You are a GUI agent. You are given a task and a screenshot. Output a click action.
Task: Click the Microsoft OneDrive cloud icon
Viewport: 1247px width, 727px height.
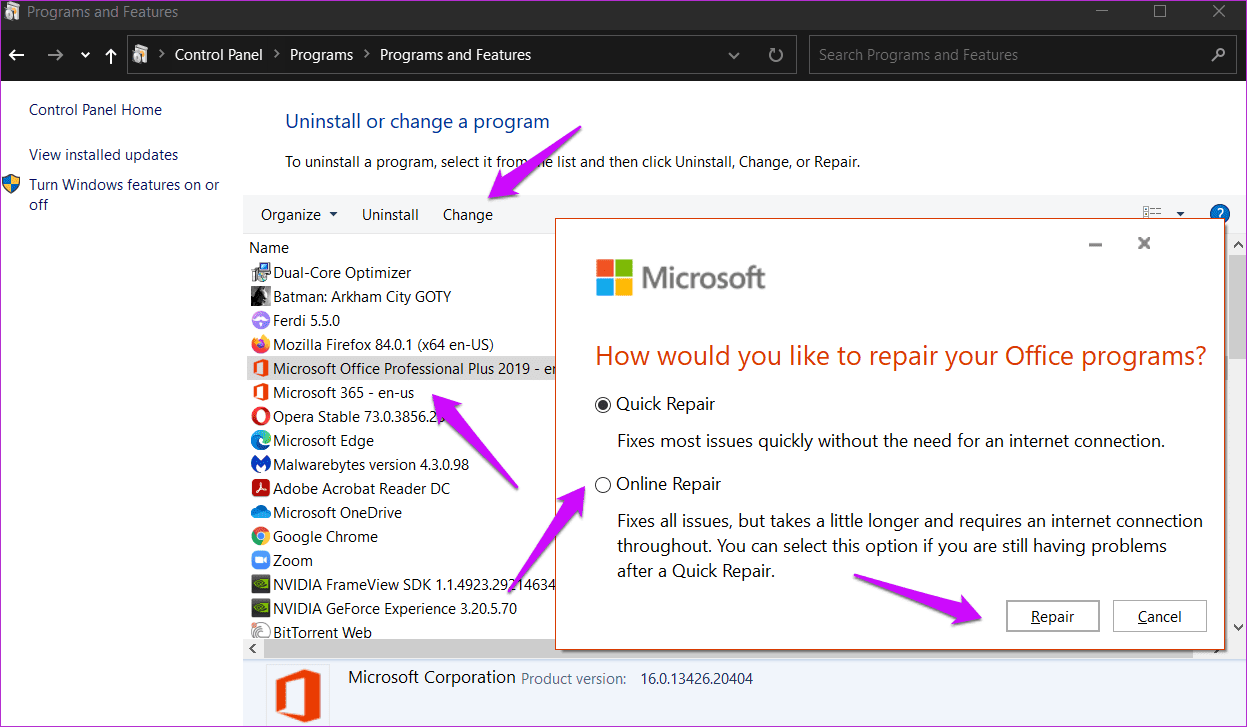click(260, 512)
